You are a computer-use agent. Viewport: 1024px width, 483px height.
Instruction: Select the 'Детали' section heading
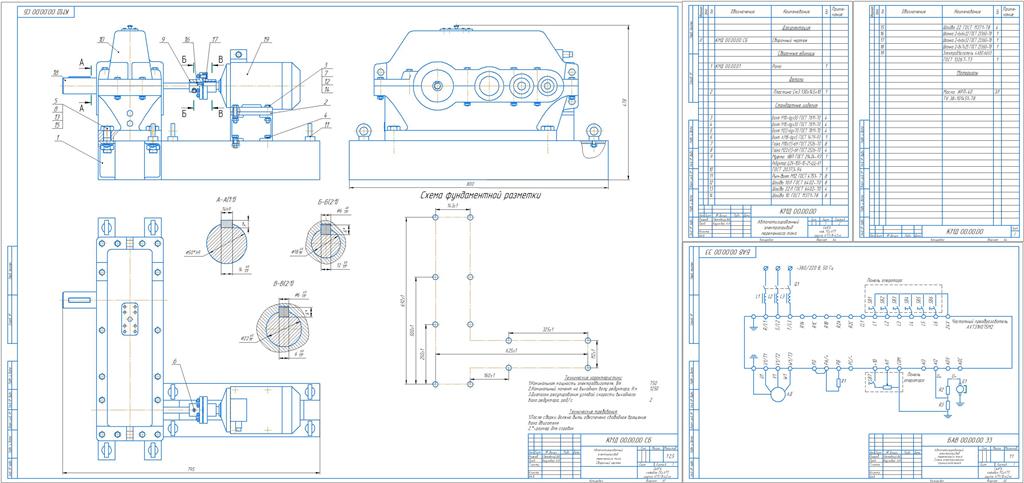click(797, 78)
